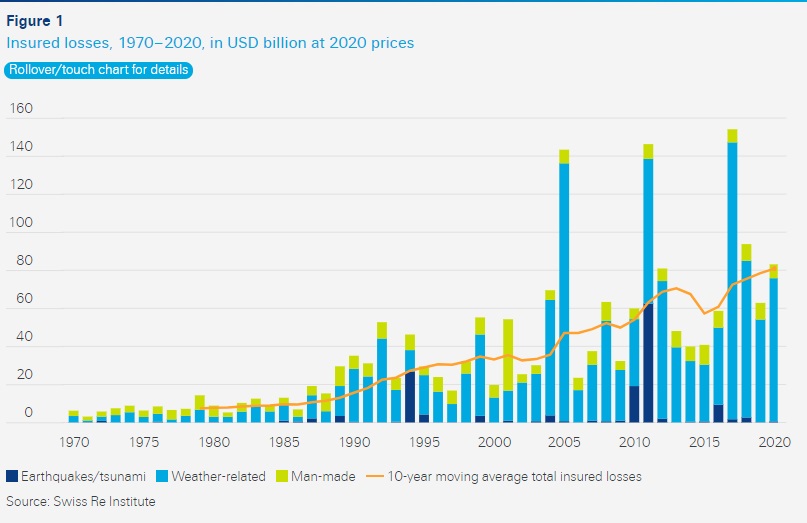Click the 2001 bar with the large man-made segment

(508, 371)
